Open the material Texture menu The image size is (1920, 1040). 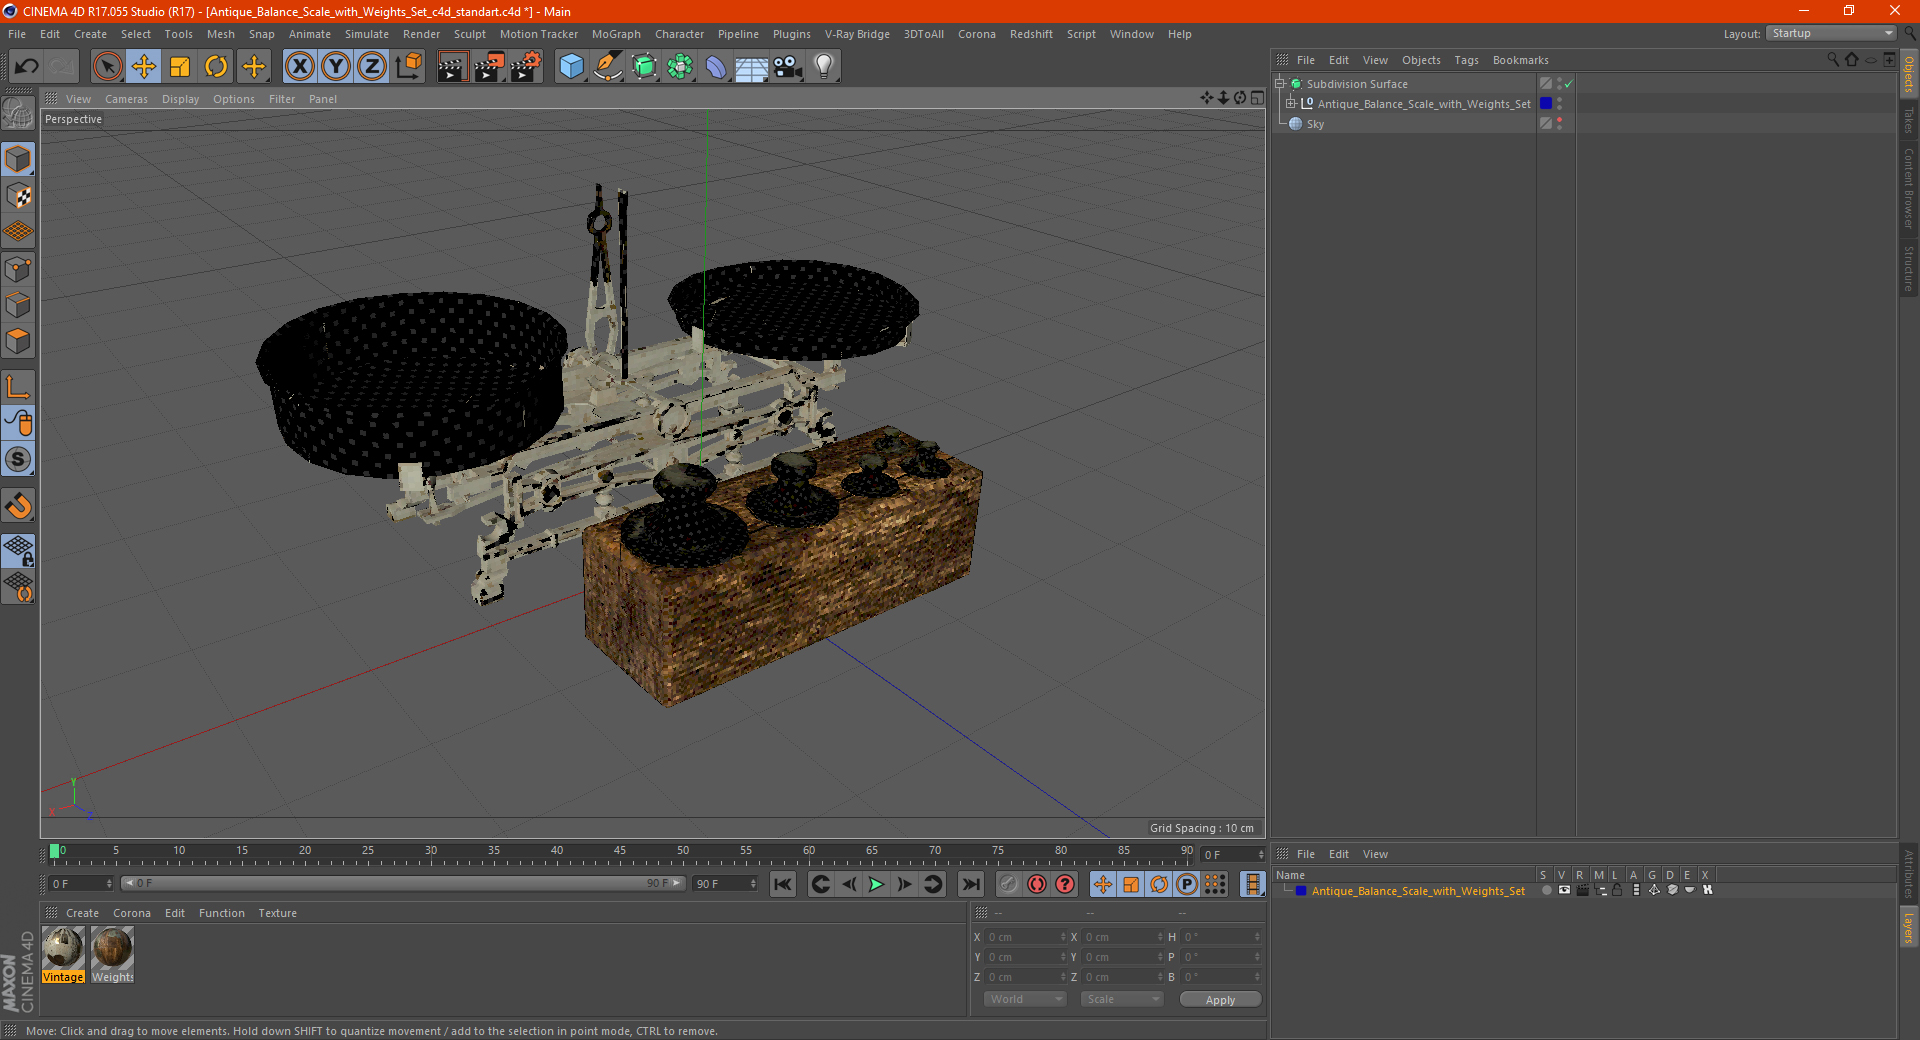pyautogui.click(x=277, y=913)
